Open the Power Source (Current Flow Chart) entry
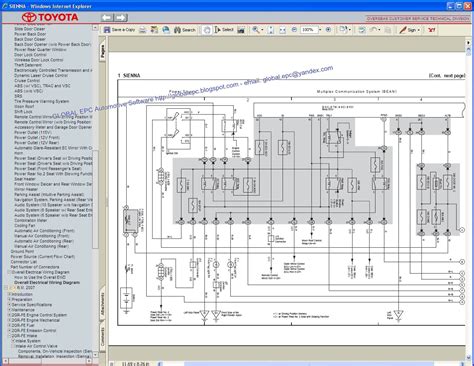This screenshot has height=366, width=474. click(43, 257)
